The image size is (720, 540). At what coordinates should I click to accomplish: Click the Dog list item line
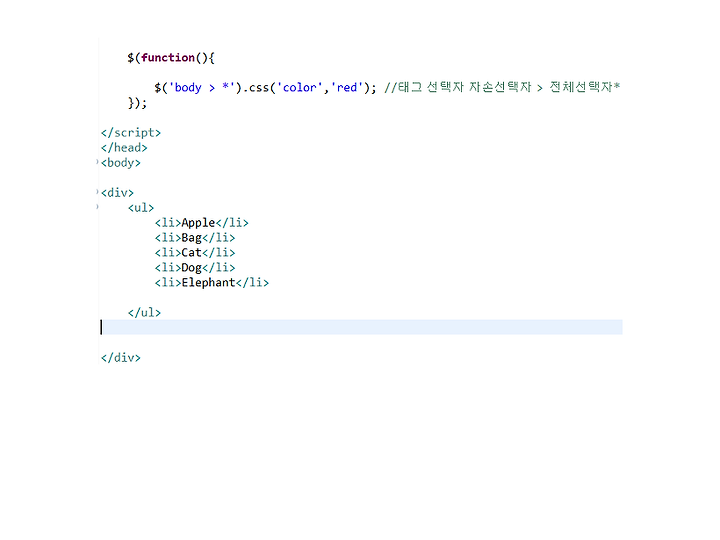tap(195, 267)
